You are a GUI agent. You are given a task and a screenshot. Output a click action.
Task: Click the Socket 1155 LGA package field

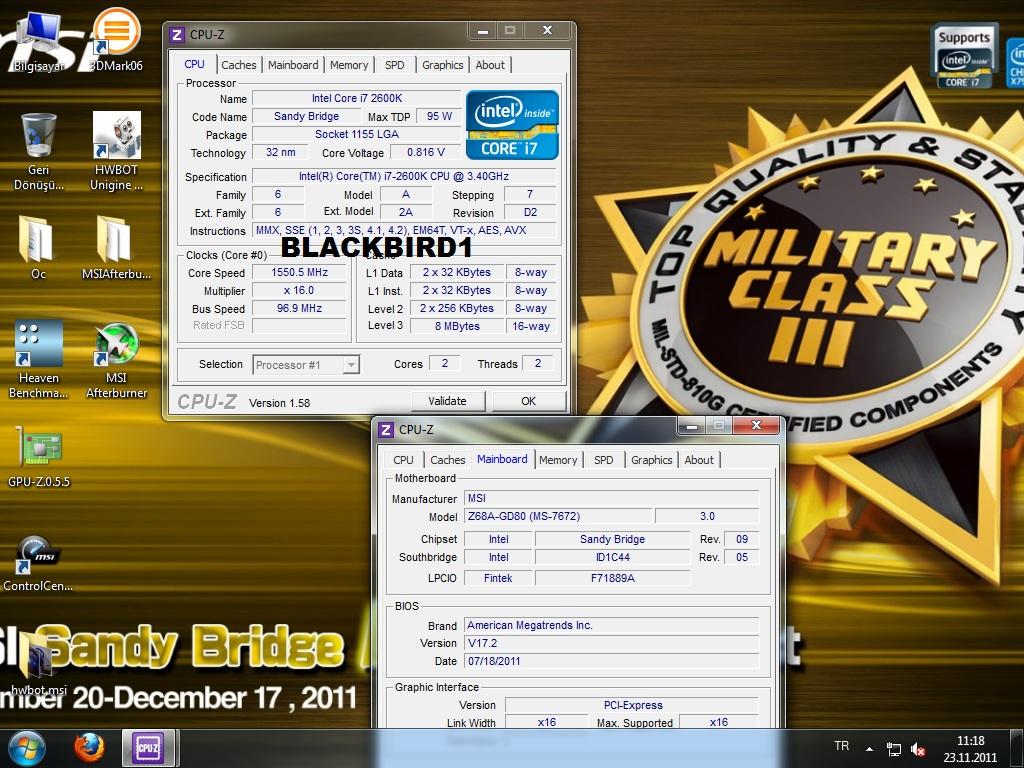pos(357,134)
